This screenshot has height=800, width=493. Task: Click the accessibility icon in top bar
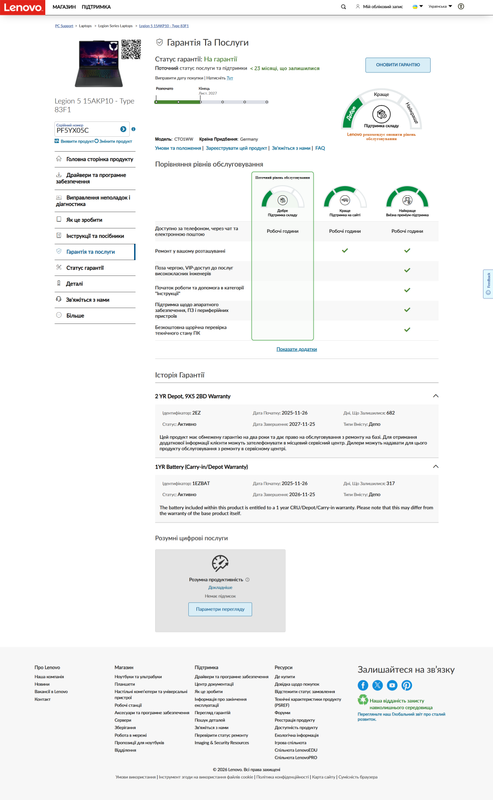tap(461, 7)
